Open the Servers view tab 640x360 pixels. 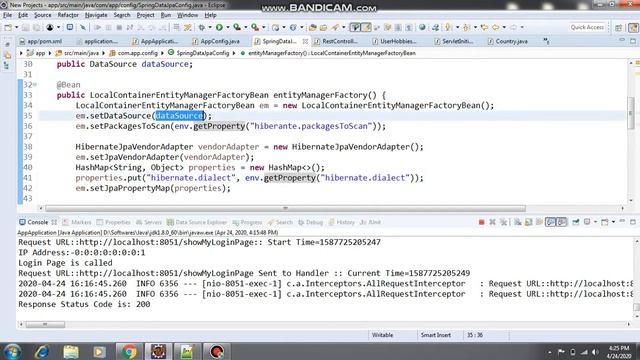[149, 222]
